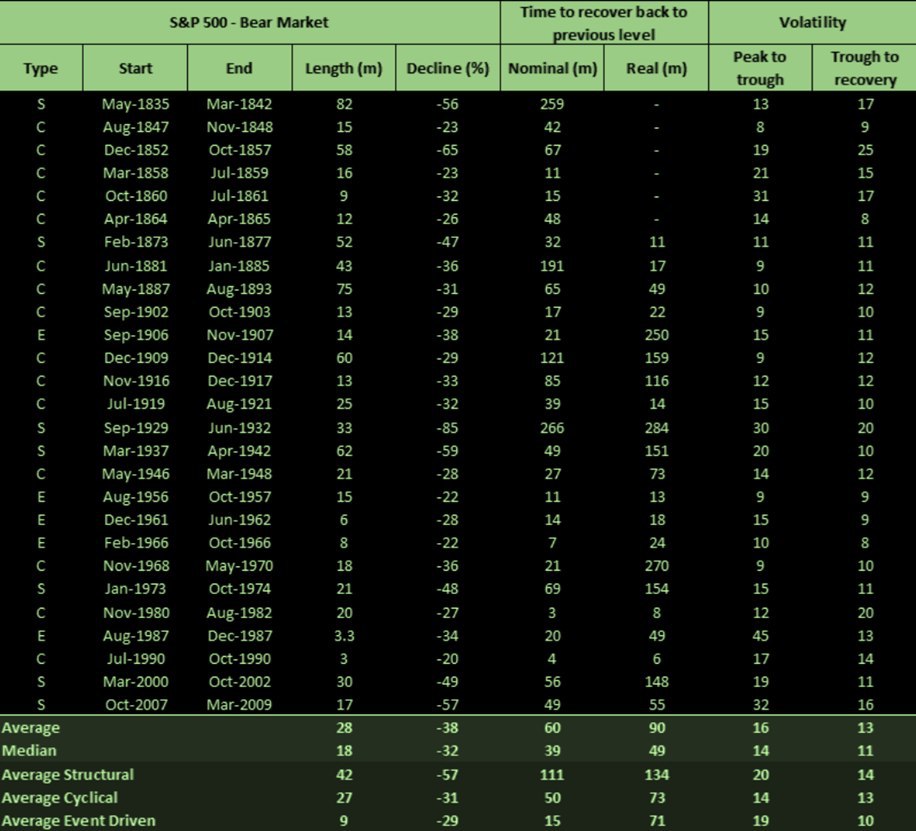
Task: Select real recovery value 270
Action: pos(657,566)
